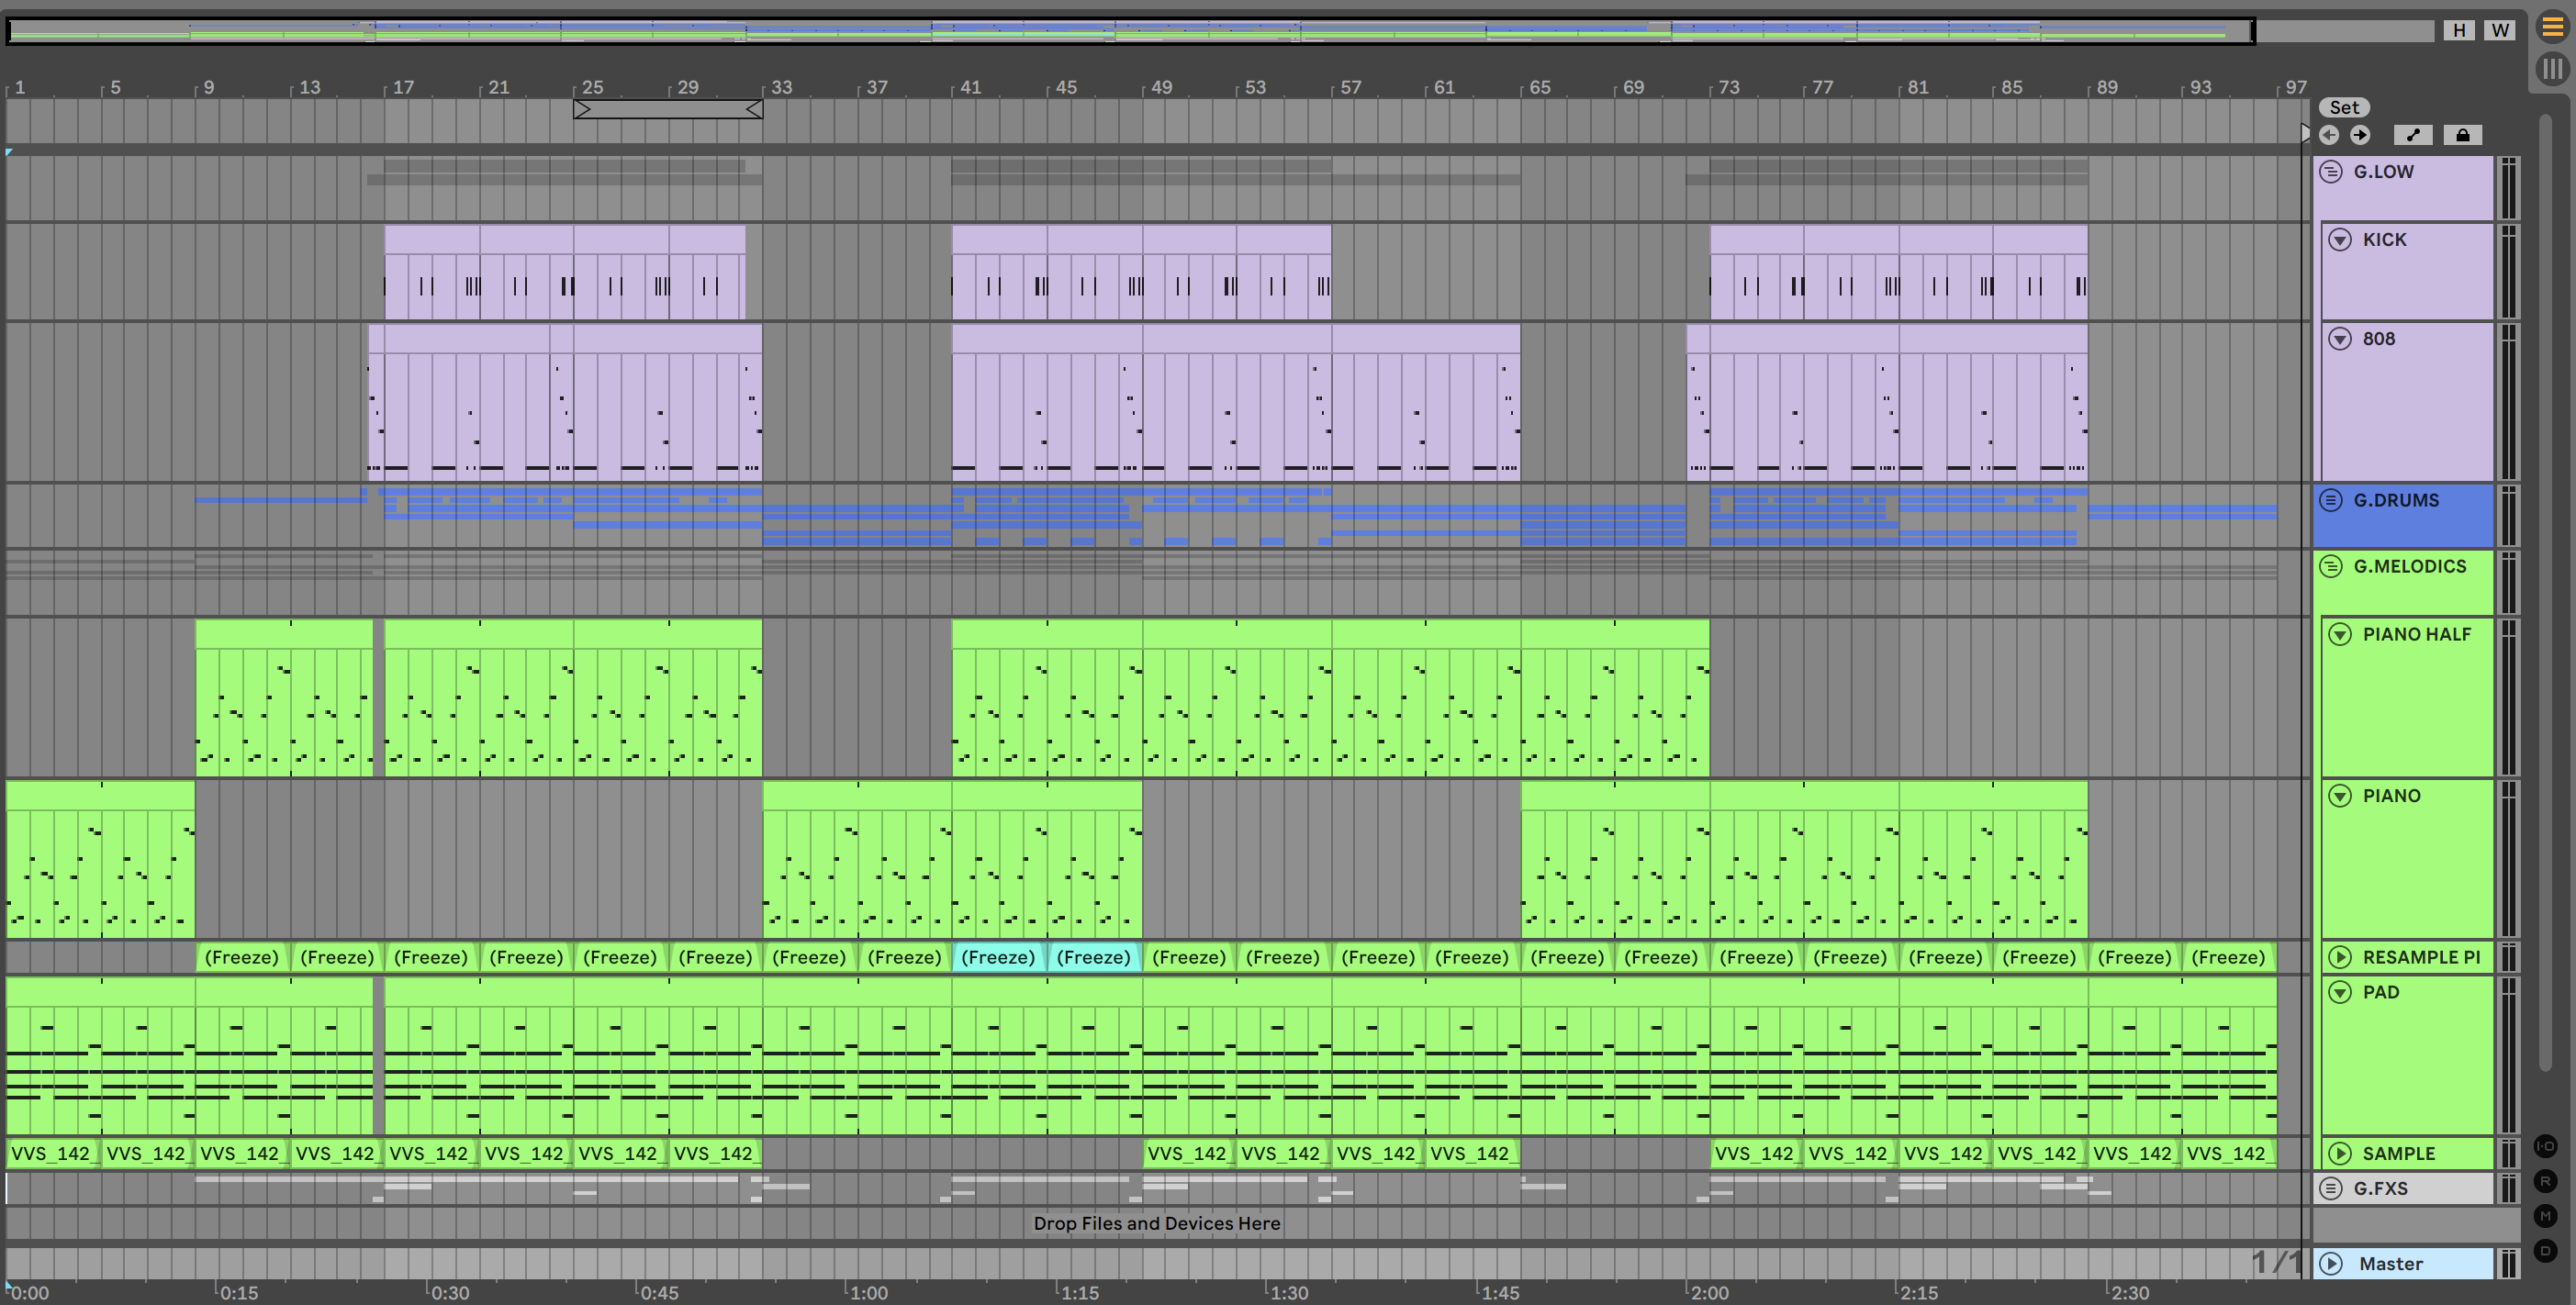Screen dimensions: 2576x1305
Task: Click the G.DRUMS group fold icon
Action: [2331, 500]
